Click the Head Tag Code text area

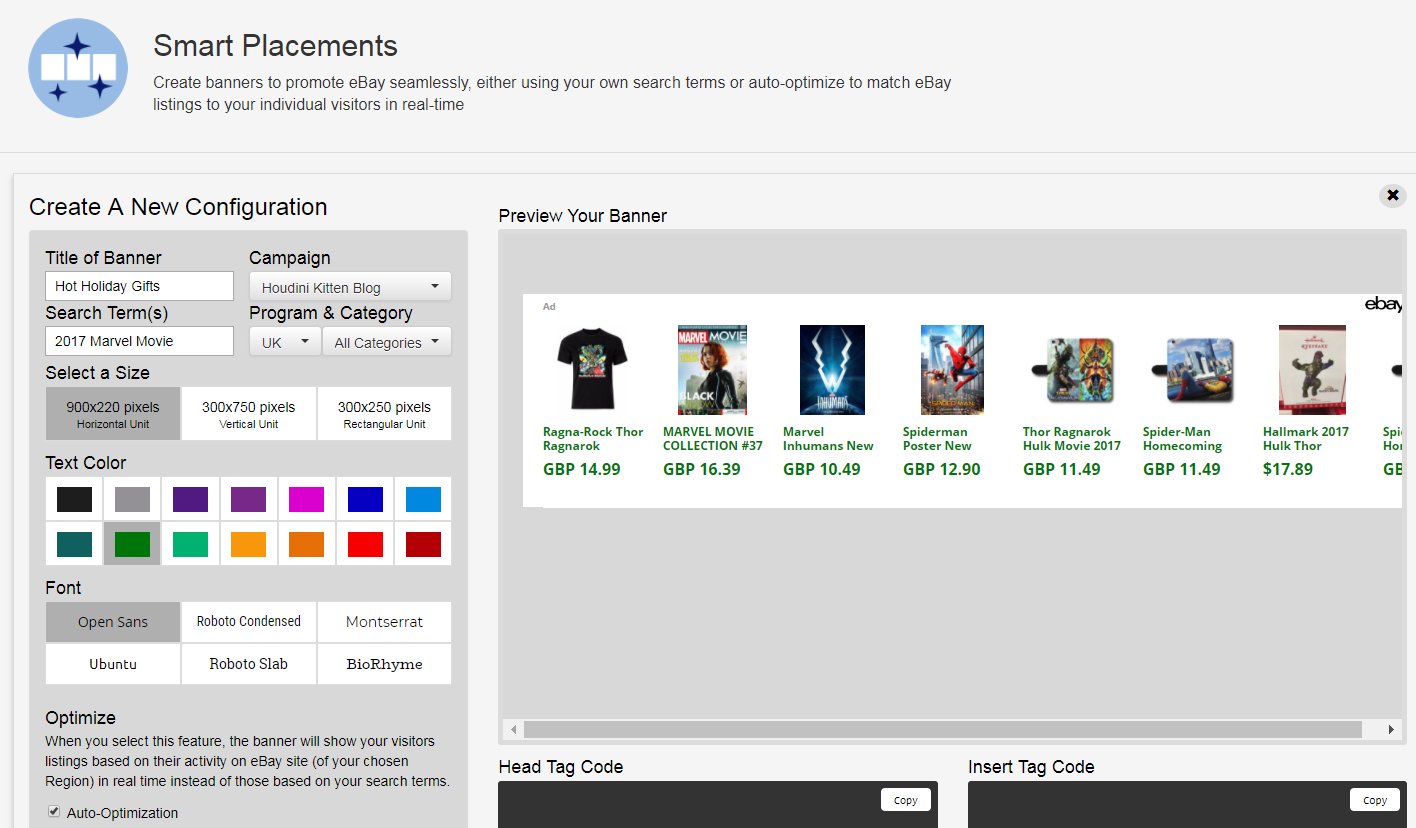(718, 805)
